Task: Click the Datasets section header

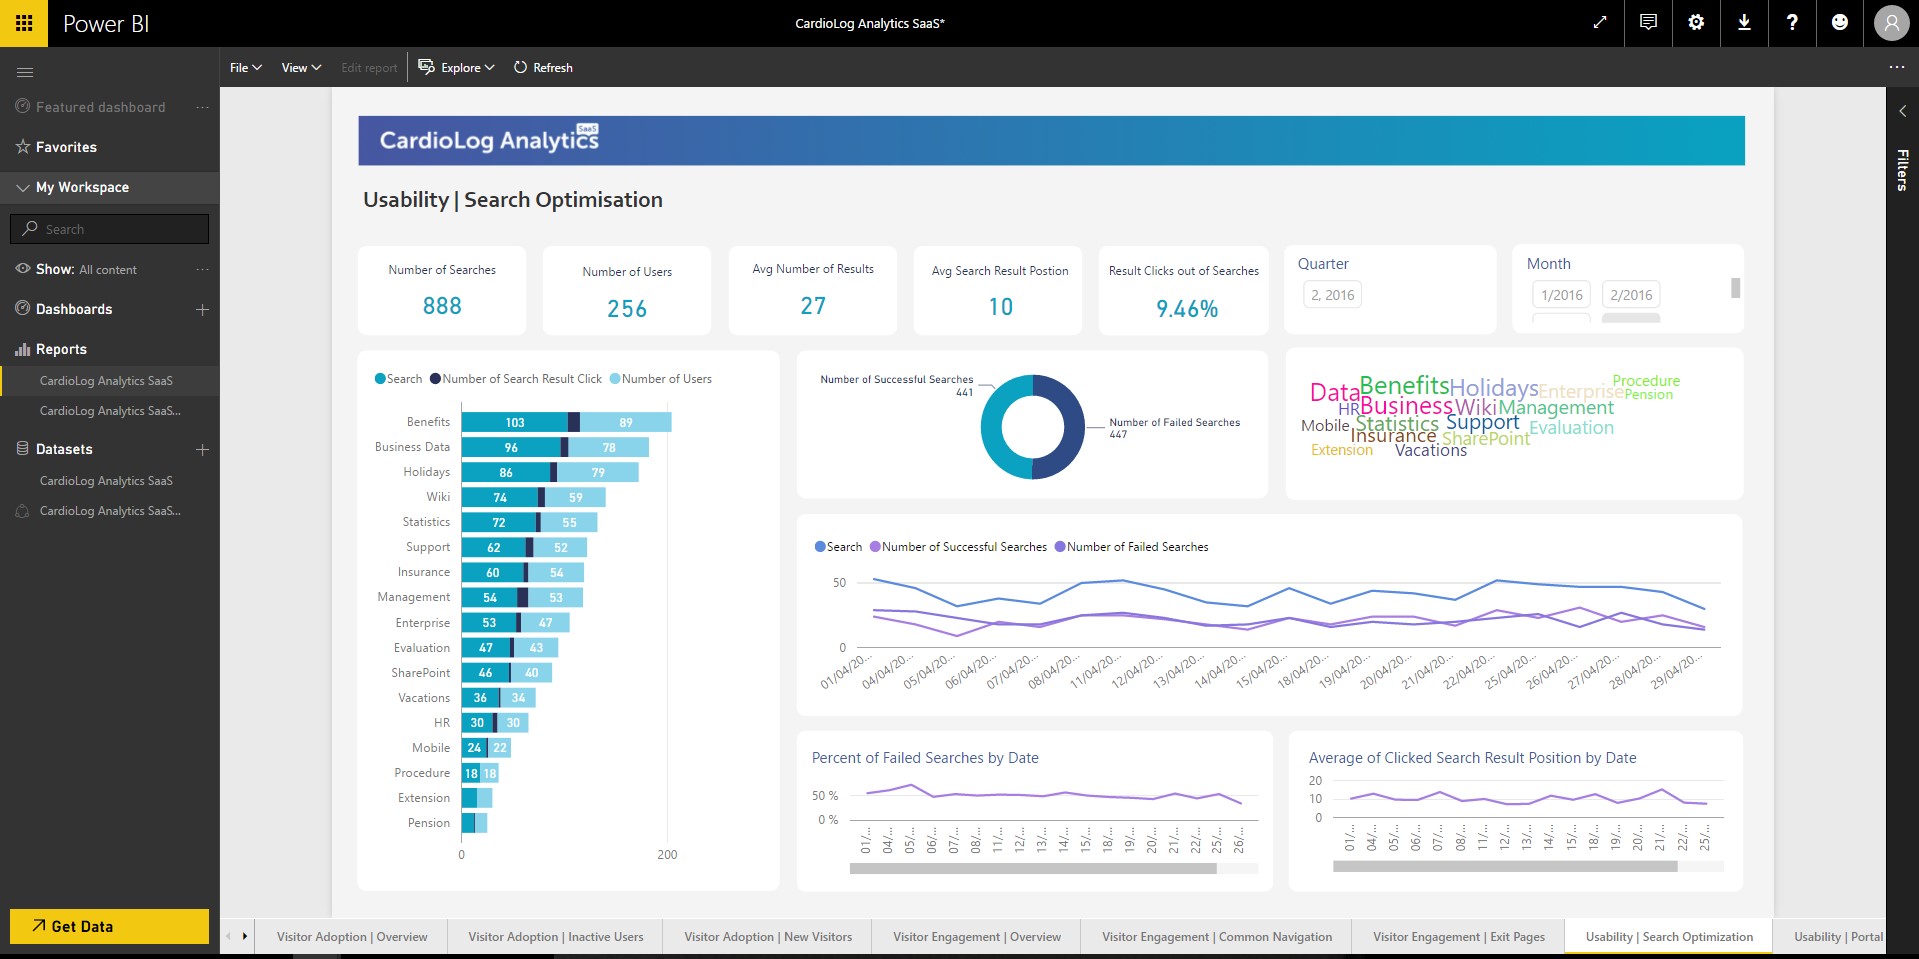Action: point(64,449)
